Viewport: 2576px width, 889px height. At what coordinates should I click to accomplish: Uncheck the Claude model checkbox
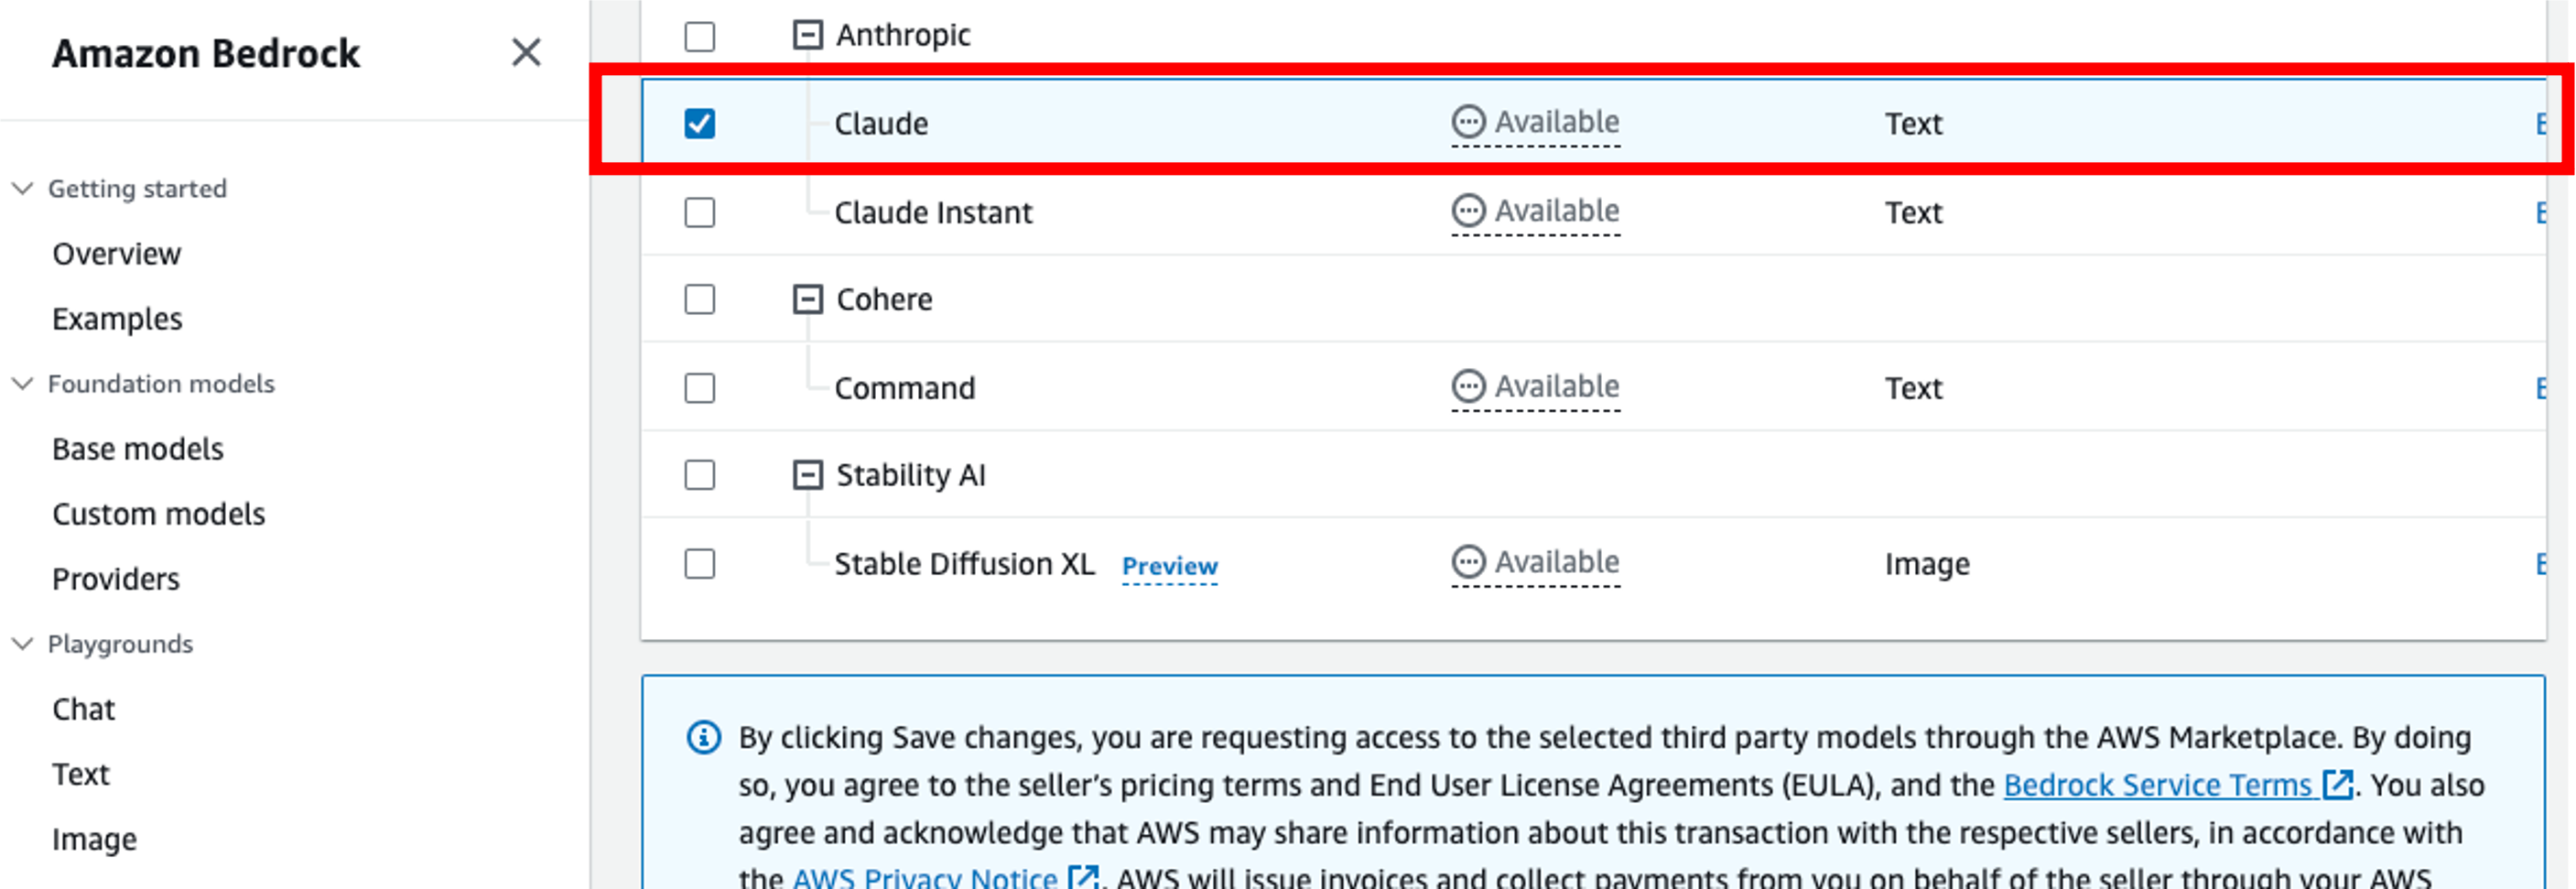coord(700,124)
